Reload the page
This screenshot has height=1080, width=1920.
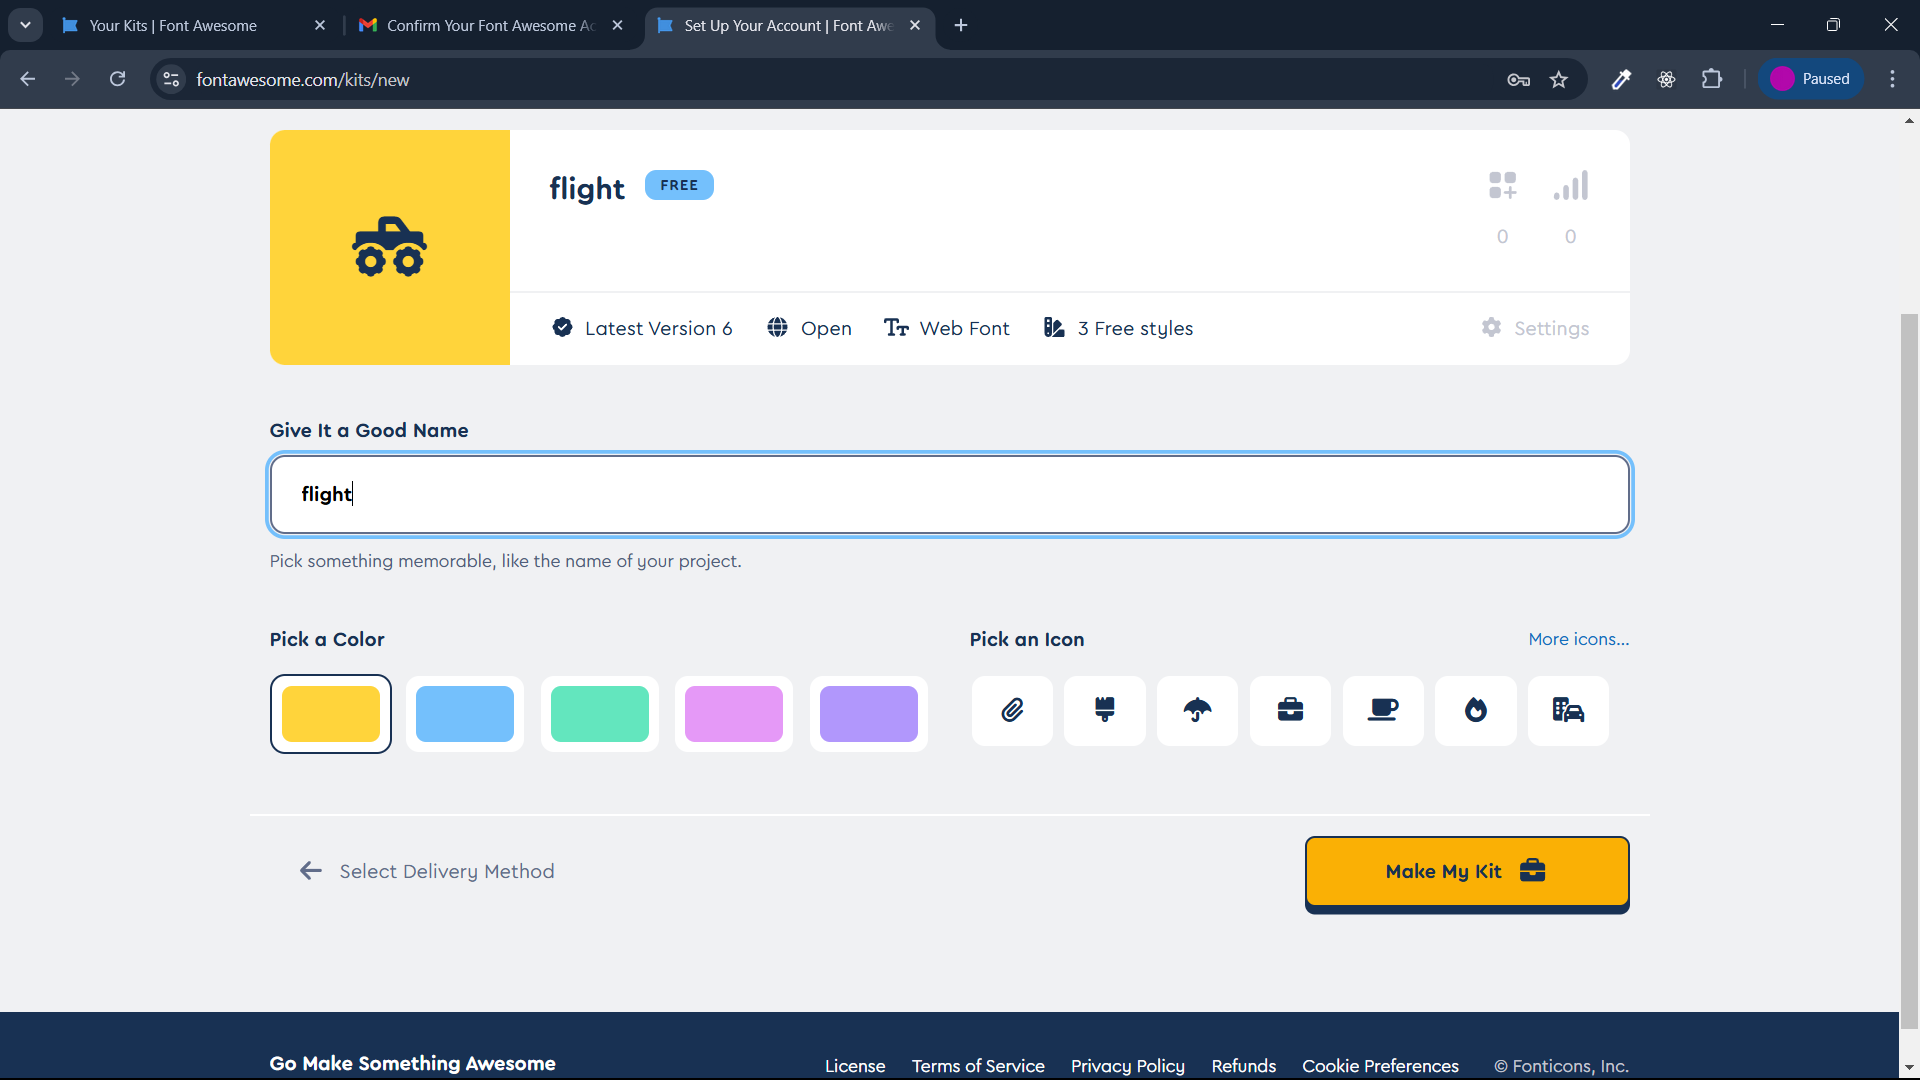coord(117,79)
